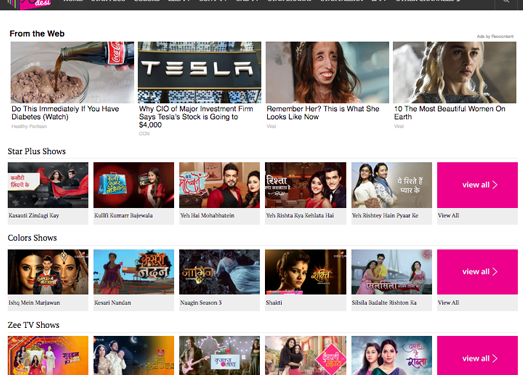The width and height of the screenshot is (523, 375).
Task: Click the 'From the Web' heading
Action: pyautogui.click(x=37, y=34)
